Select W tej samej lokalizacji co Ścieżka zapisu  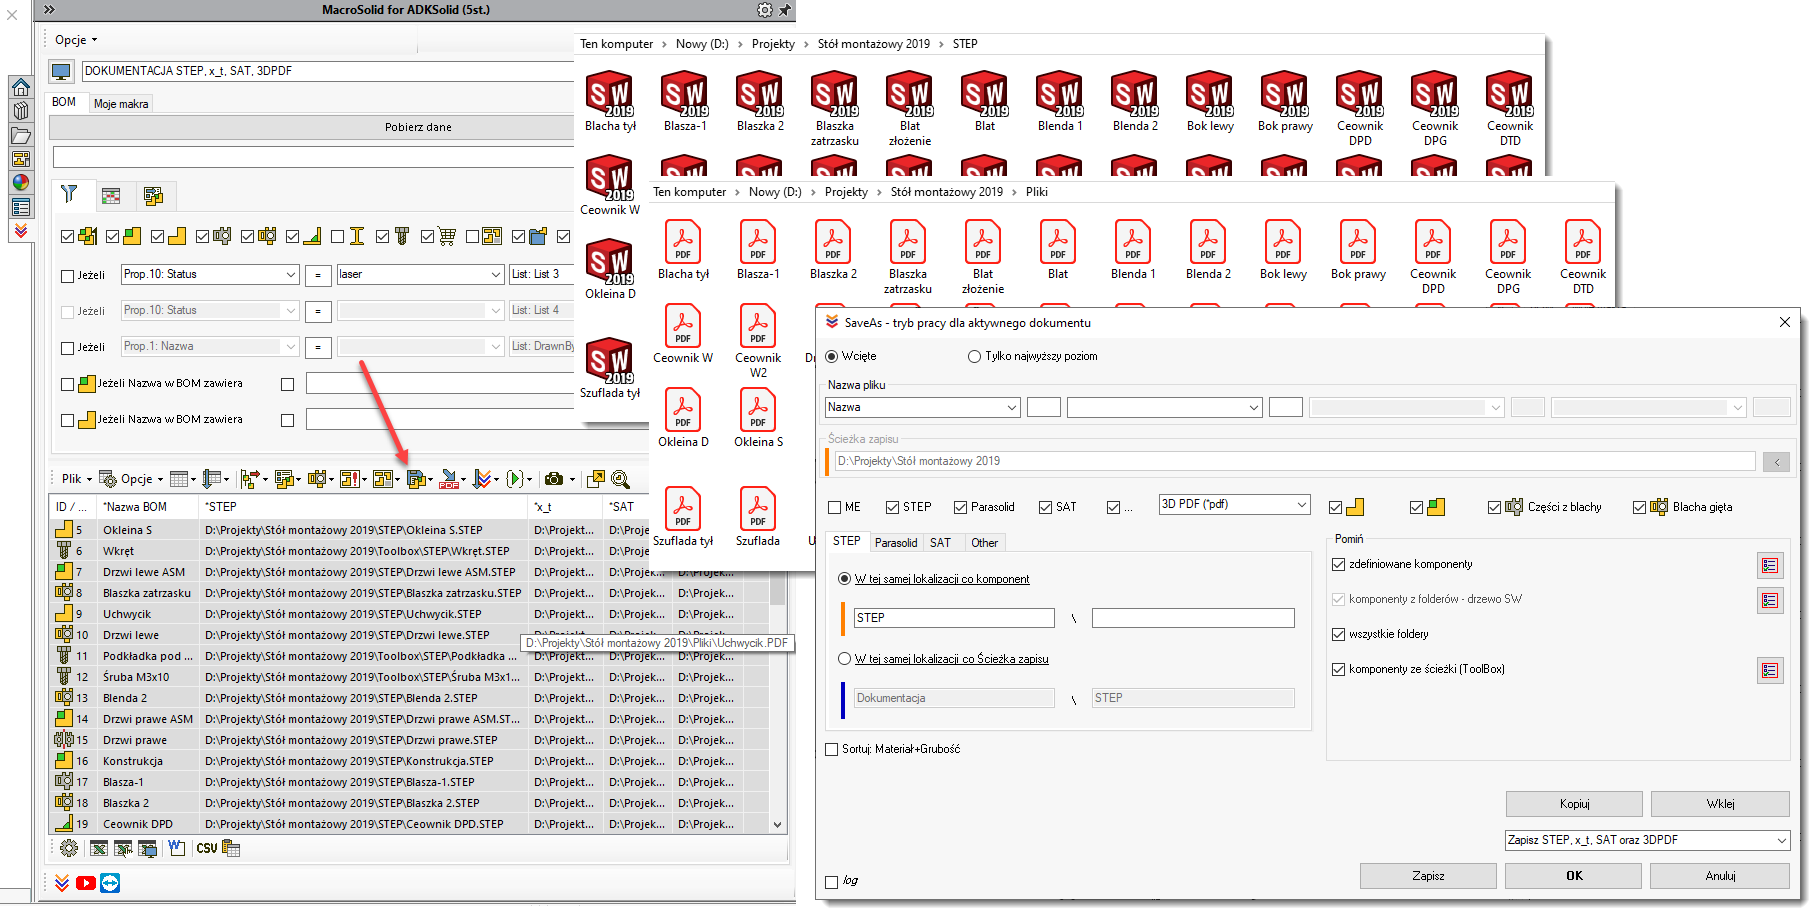click(x=845, y=659)
